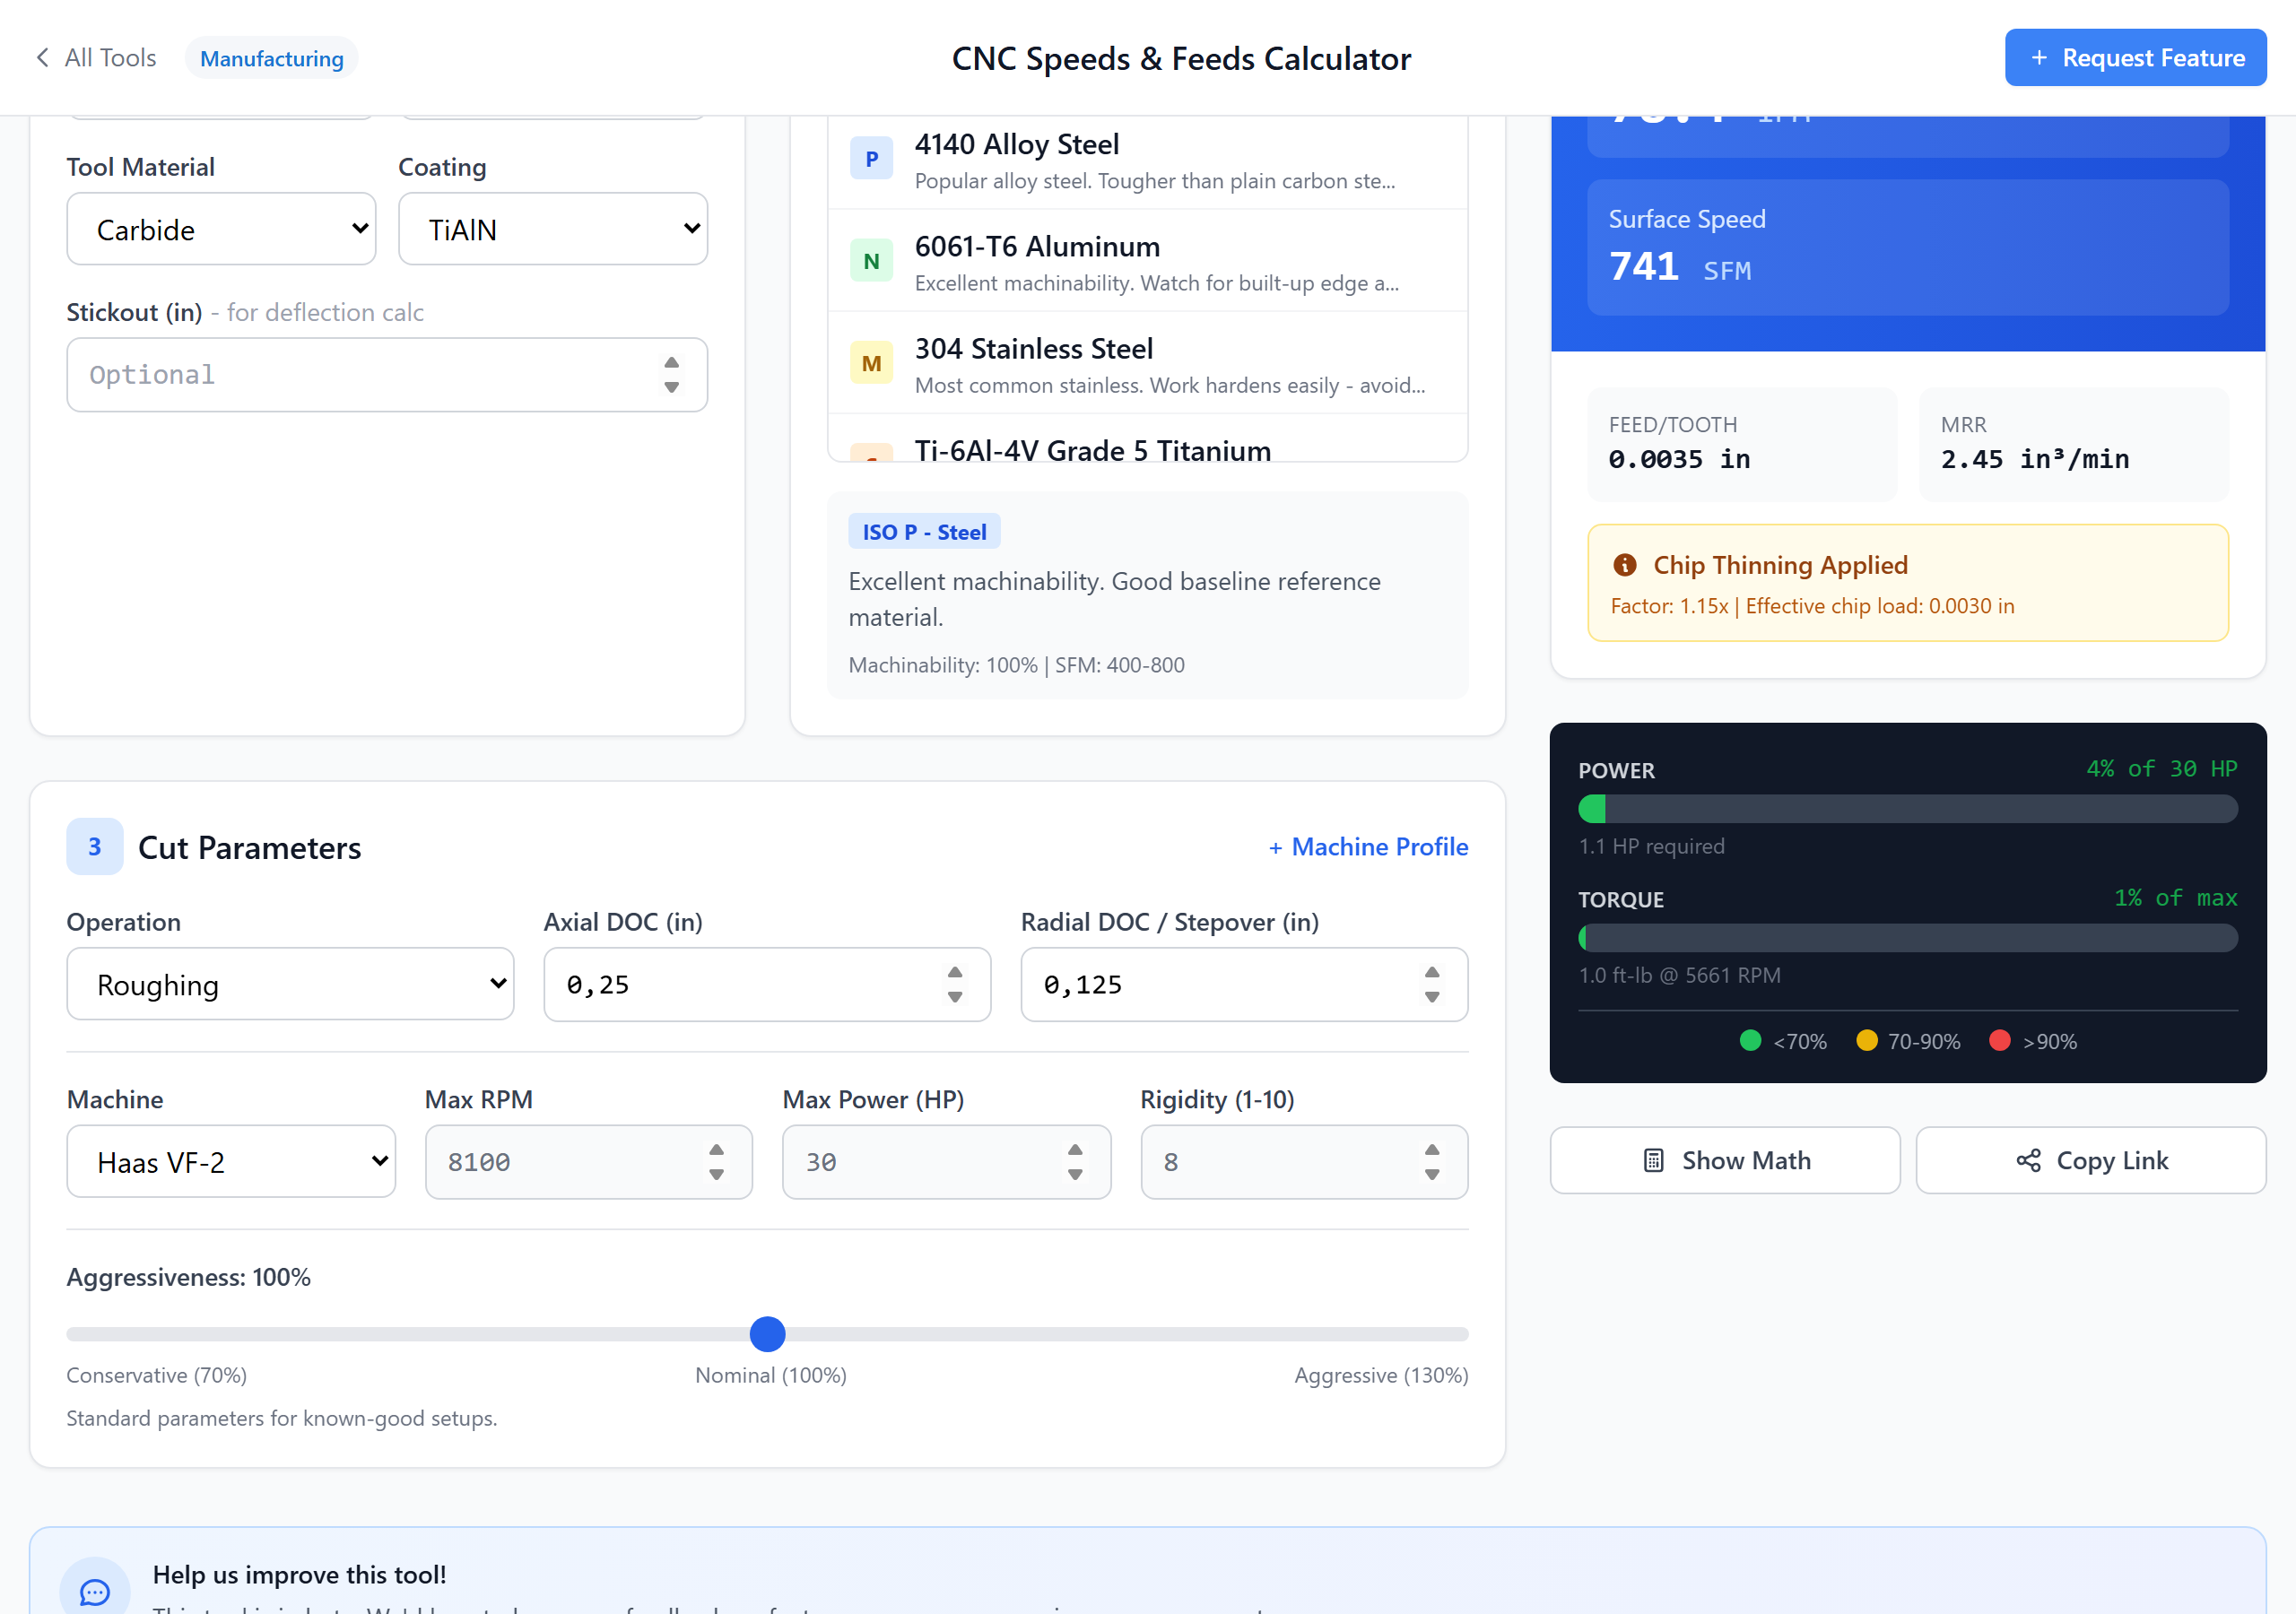Decrease Radial DOC with the down arrow
This screenshot has height=1614, width=2296.
(x=1432, y=997)
